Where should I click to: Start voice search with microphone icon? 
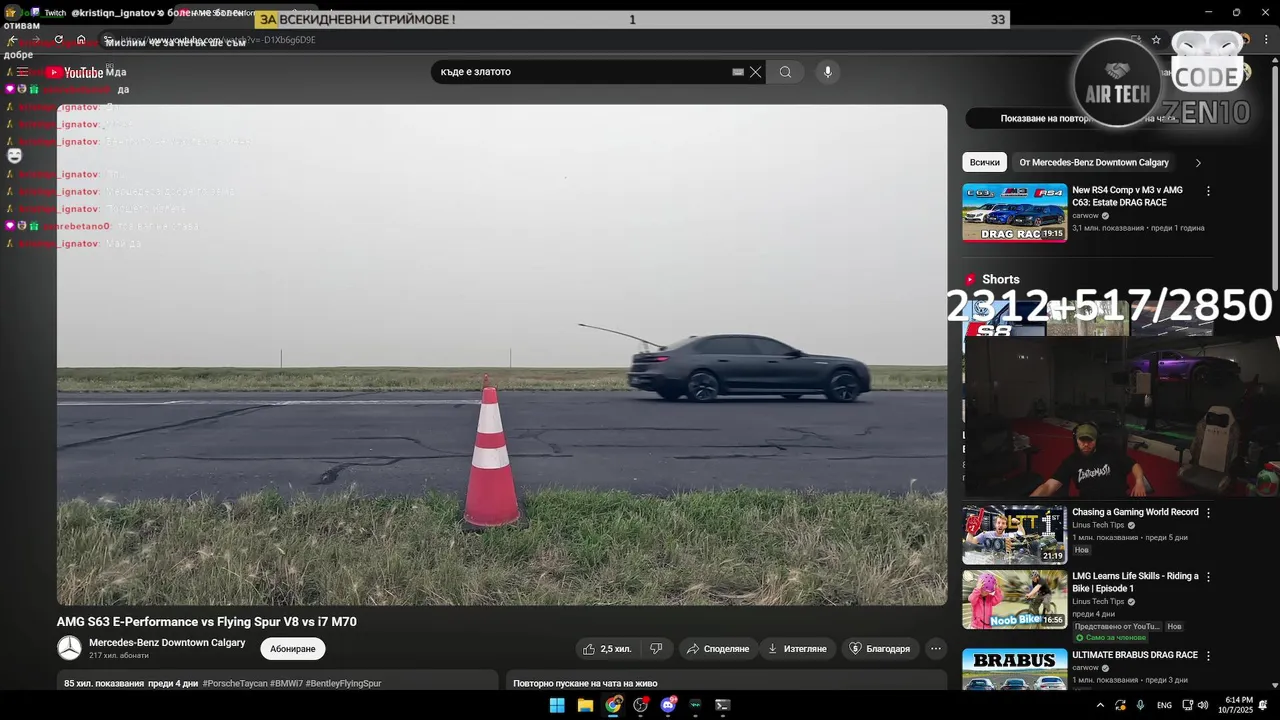tap(827, 72)
